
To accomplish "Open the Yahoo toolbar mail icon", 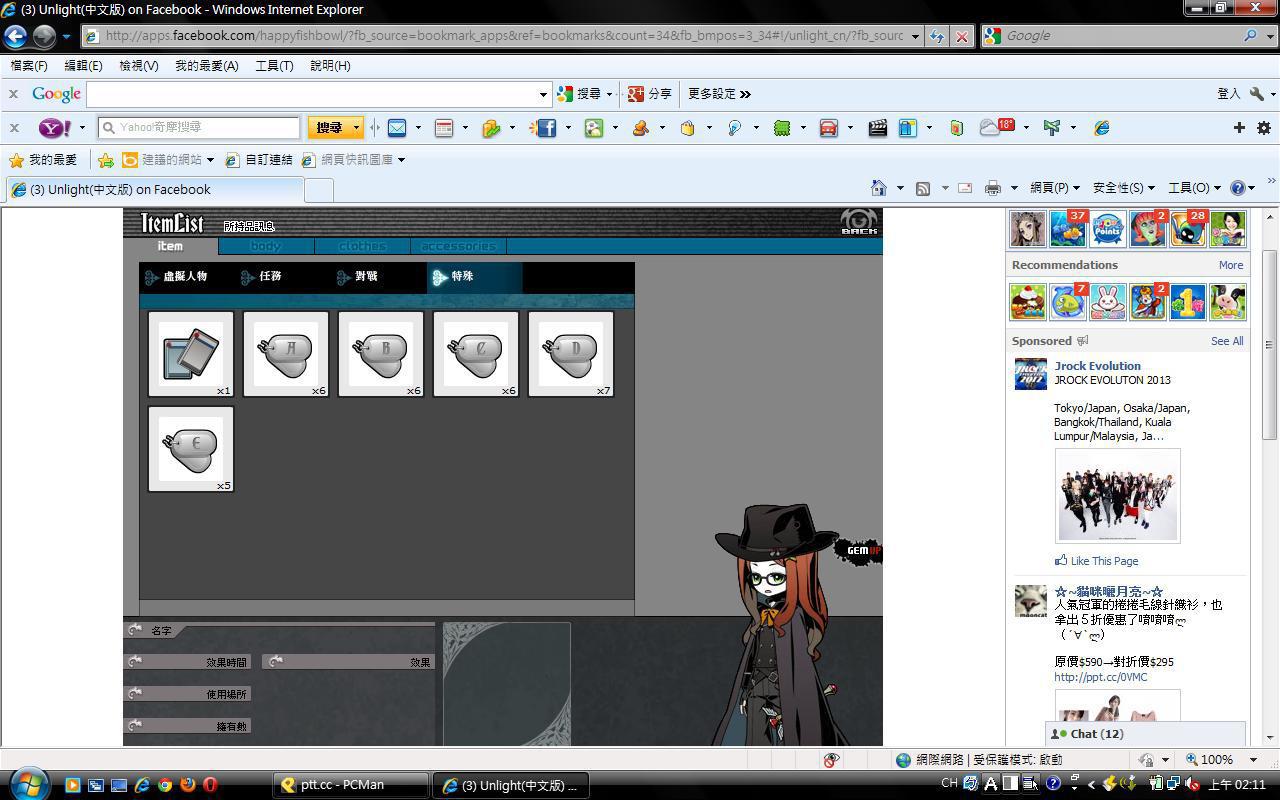I will [x=397, y=128].
